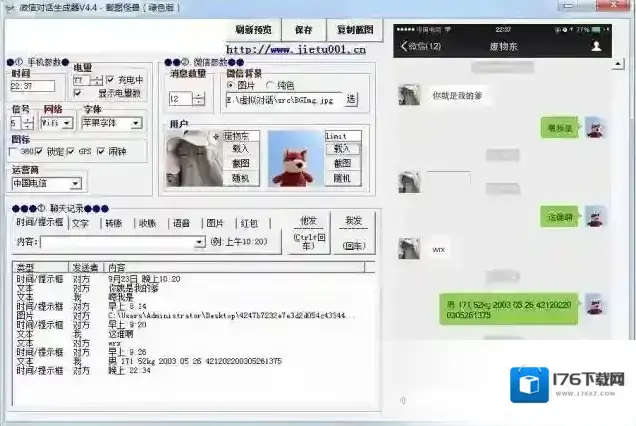
Task: Toggle the 锁定 icon checkbox
Action: pyautogui.click(x=39, y=151)
